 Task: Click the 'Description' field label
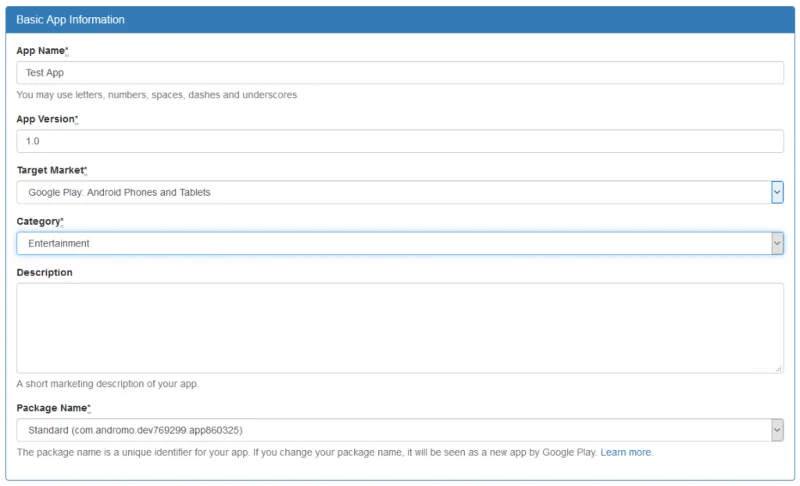coord(44,272)
